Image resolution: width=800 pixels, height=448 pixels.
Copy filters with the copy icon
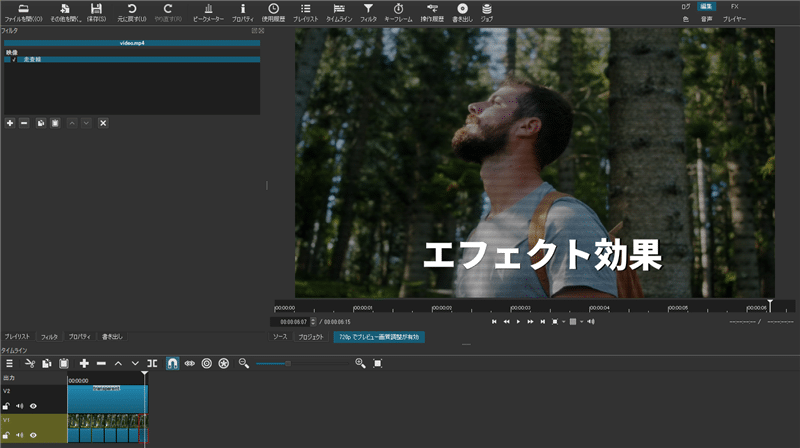pyautogui.click(x=41, y=123)
